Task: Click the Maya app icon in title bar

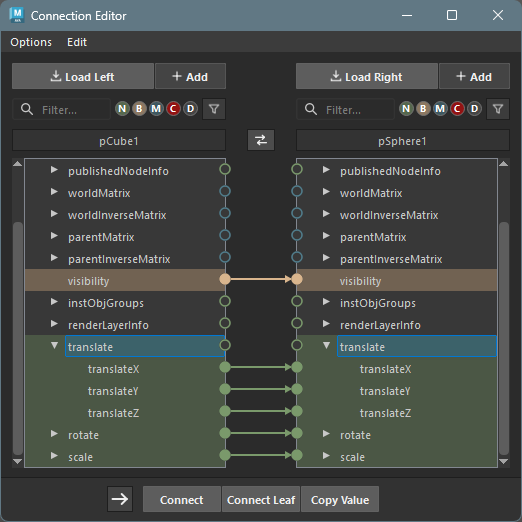Action: (17, 15)
